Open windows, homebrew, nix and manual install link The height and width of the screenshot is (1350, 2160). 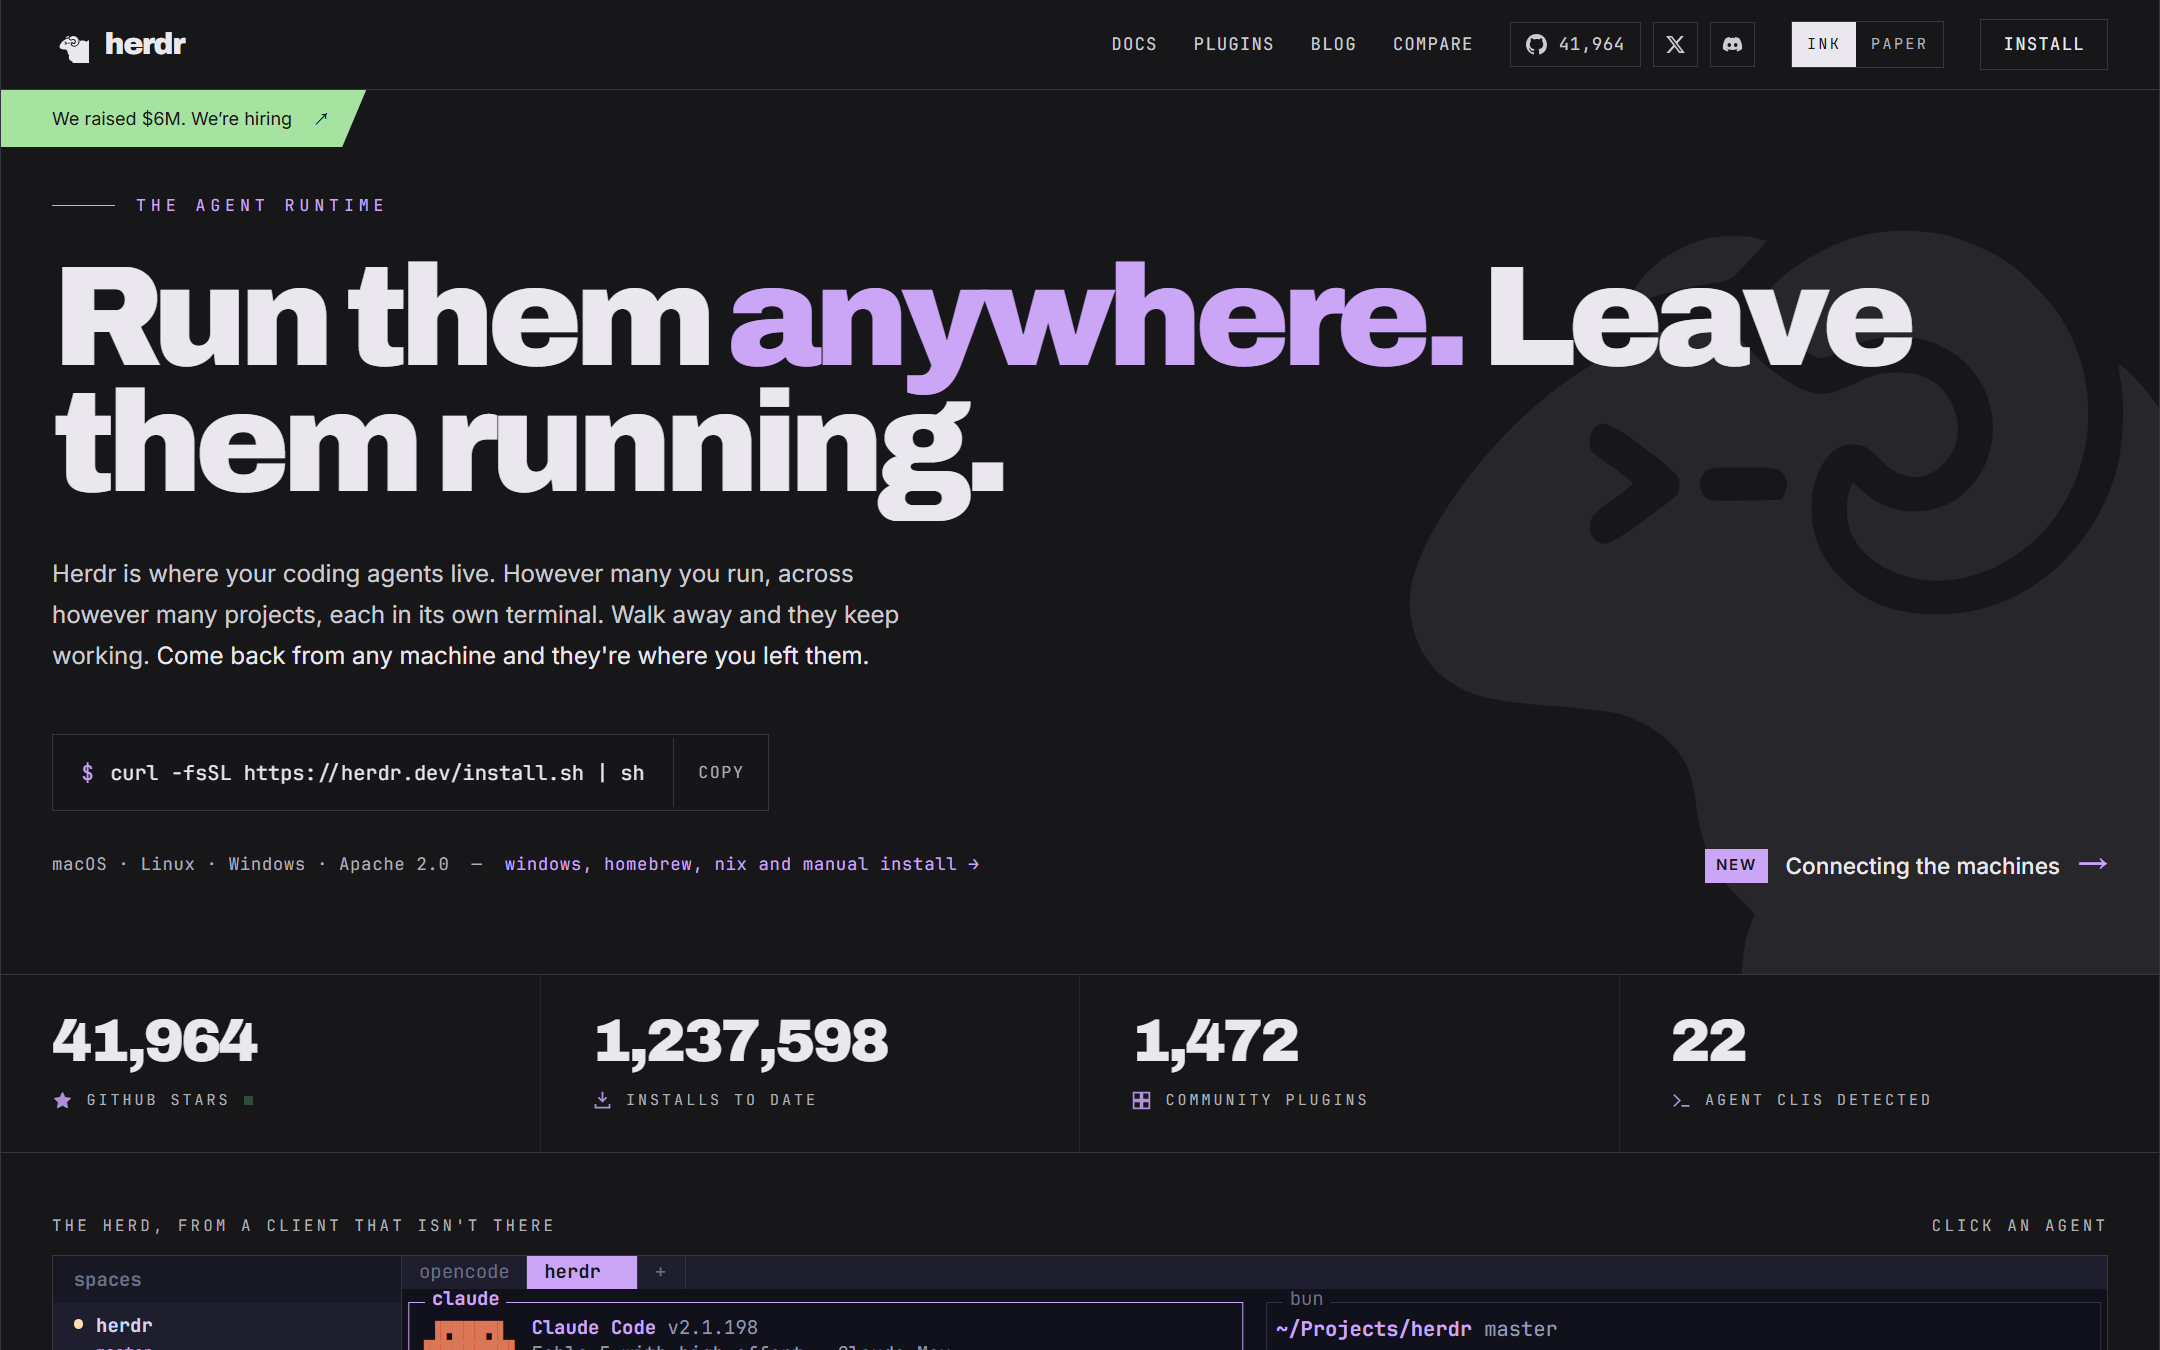741,864
